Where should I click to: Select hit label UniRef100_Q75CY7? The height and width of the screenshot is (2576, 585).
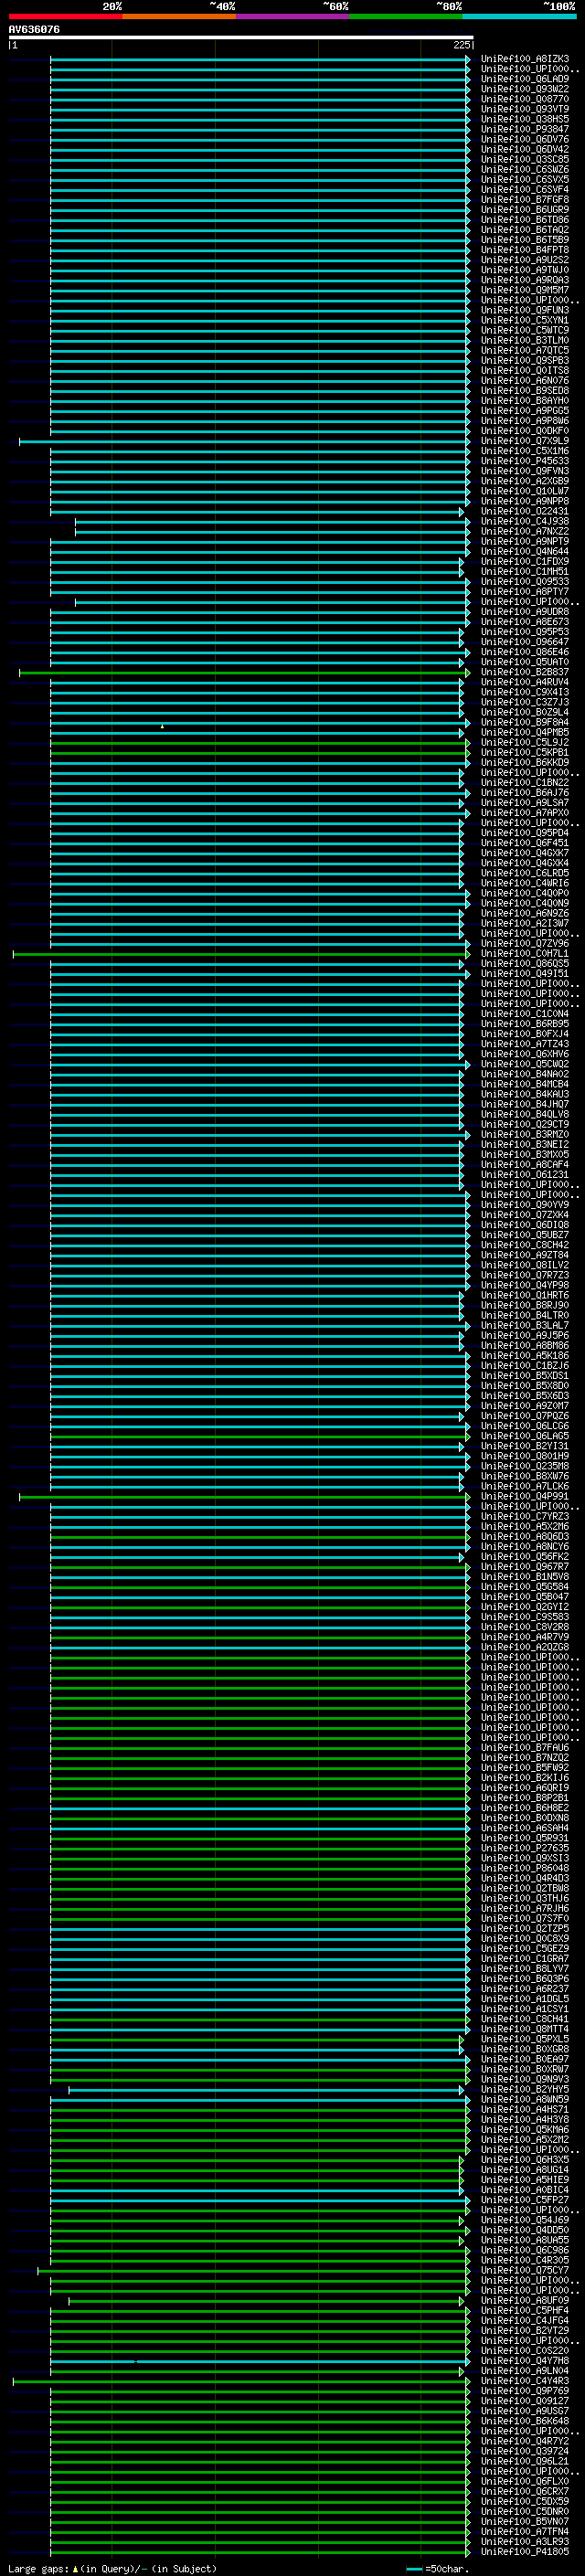525,2270
